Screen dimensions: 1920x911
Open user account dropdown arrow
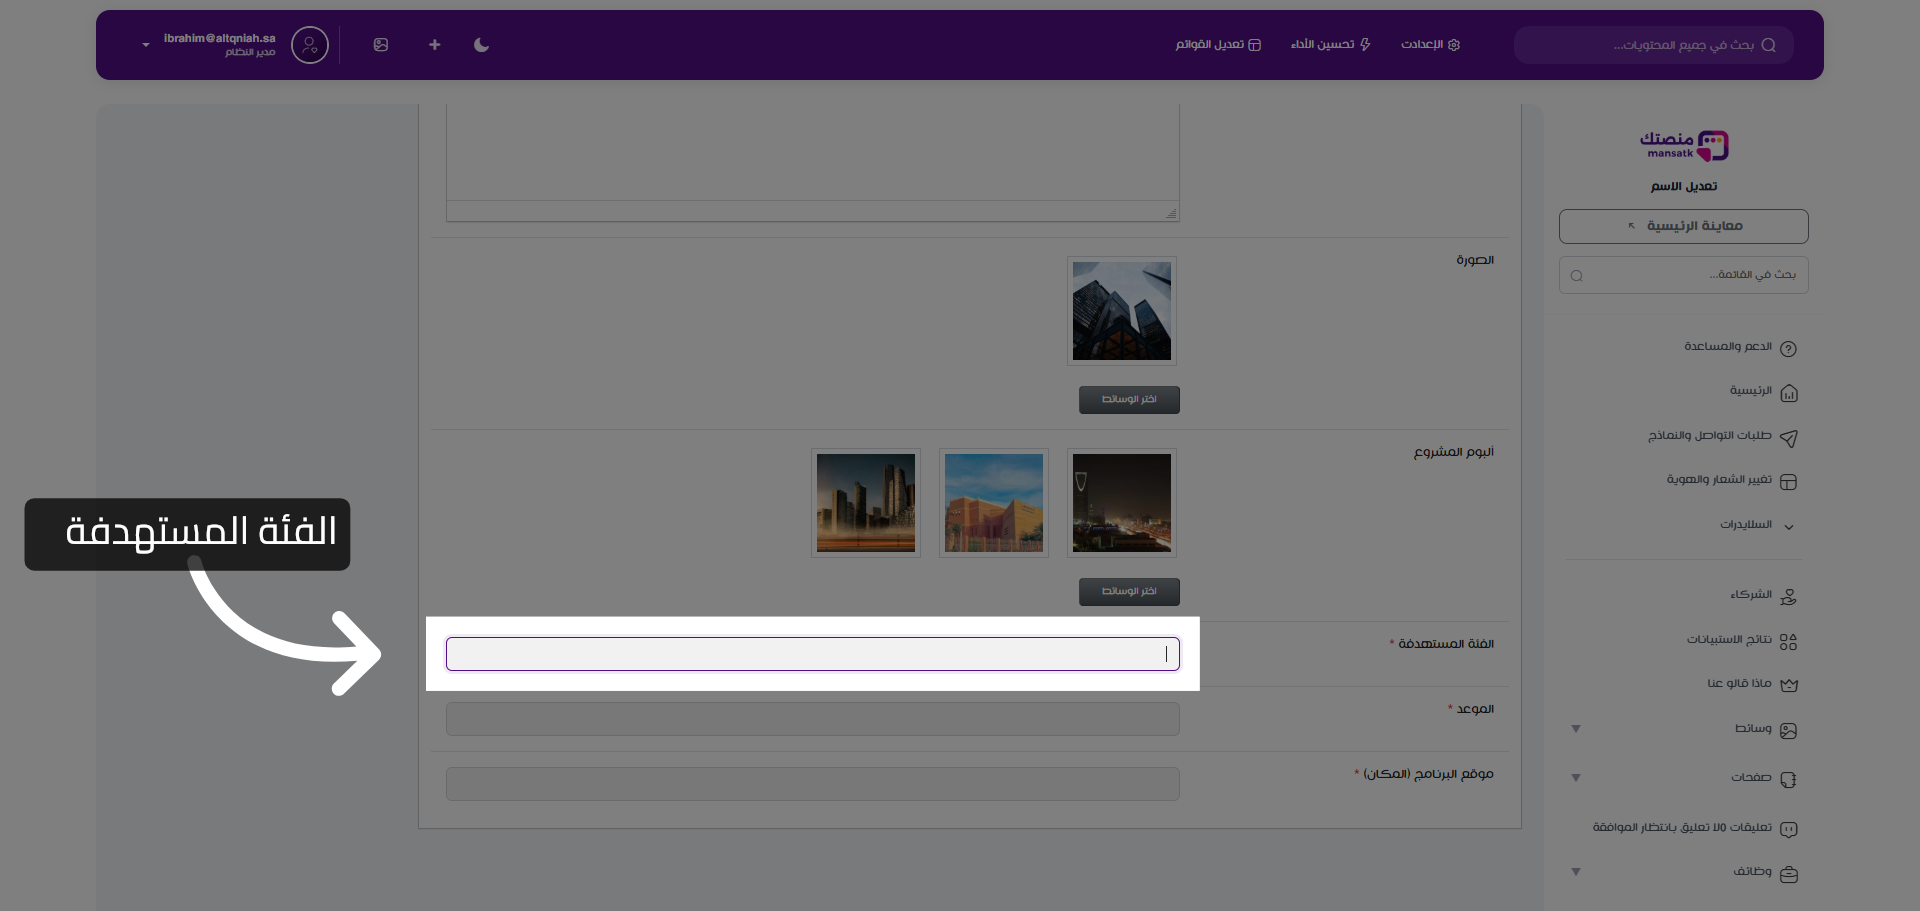(x=146, y=45)
